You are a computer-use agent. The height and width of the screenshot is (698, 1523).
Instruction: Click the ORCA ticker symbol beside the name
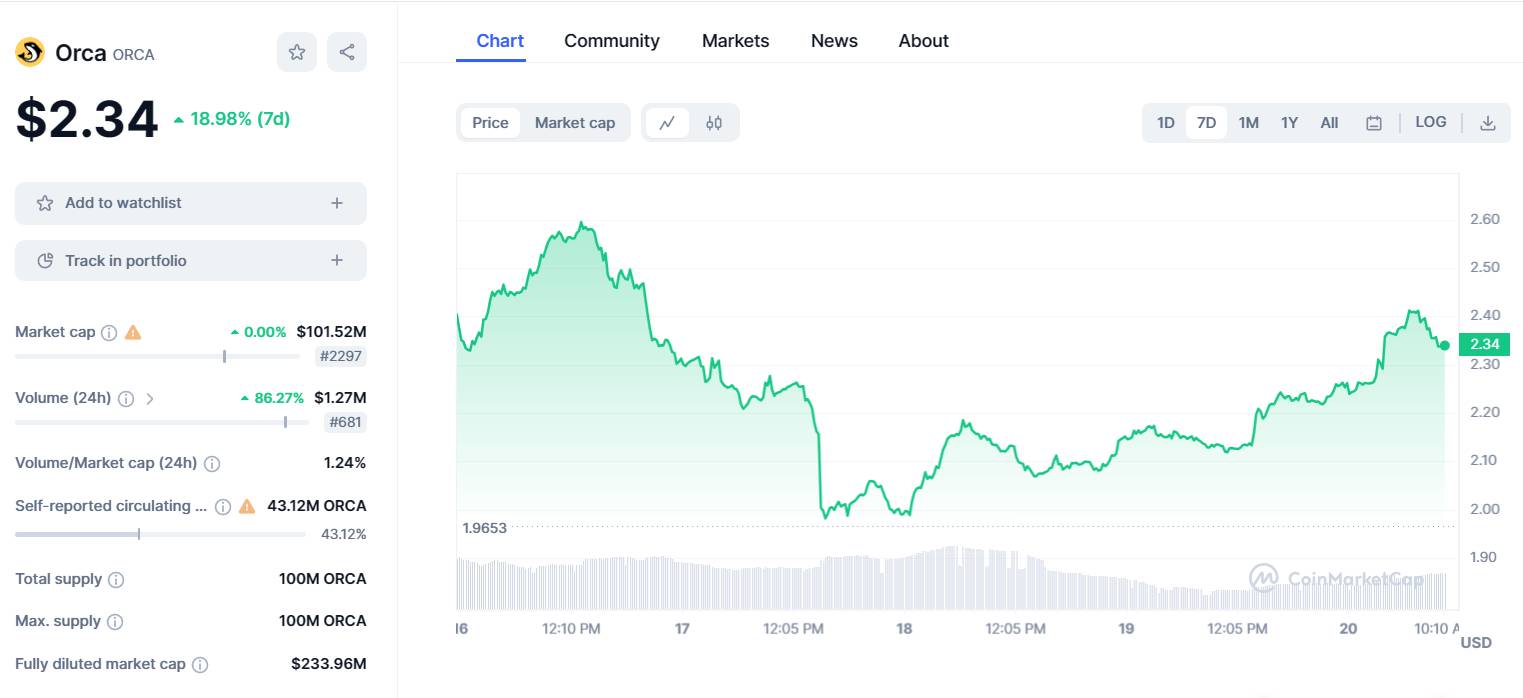[134, 55]
